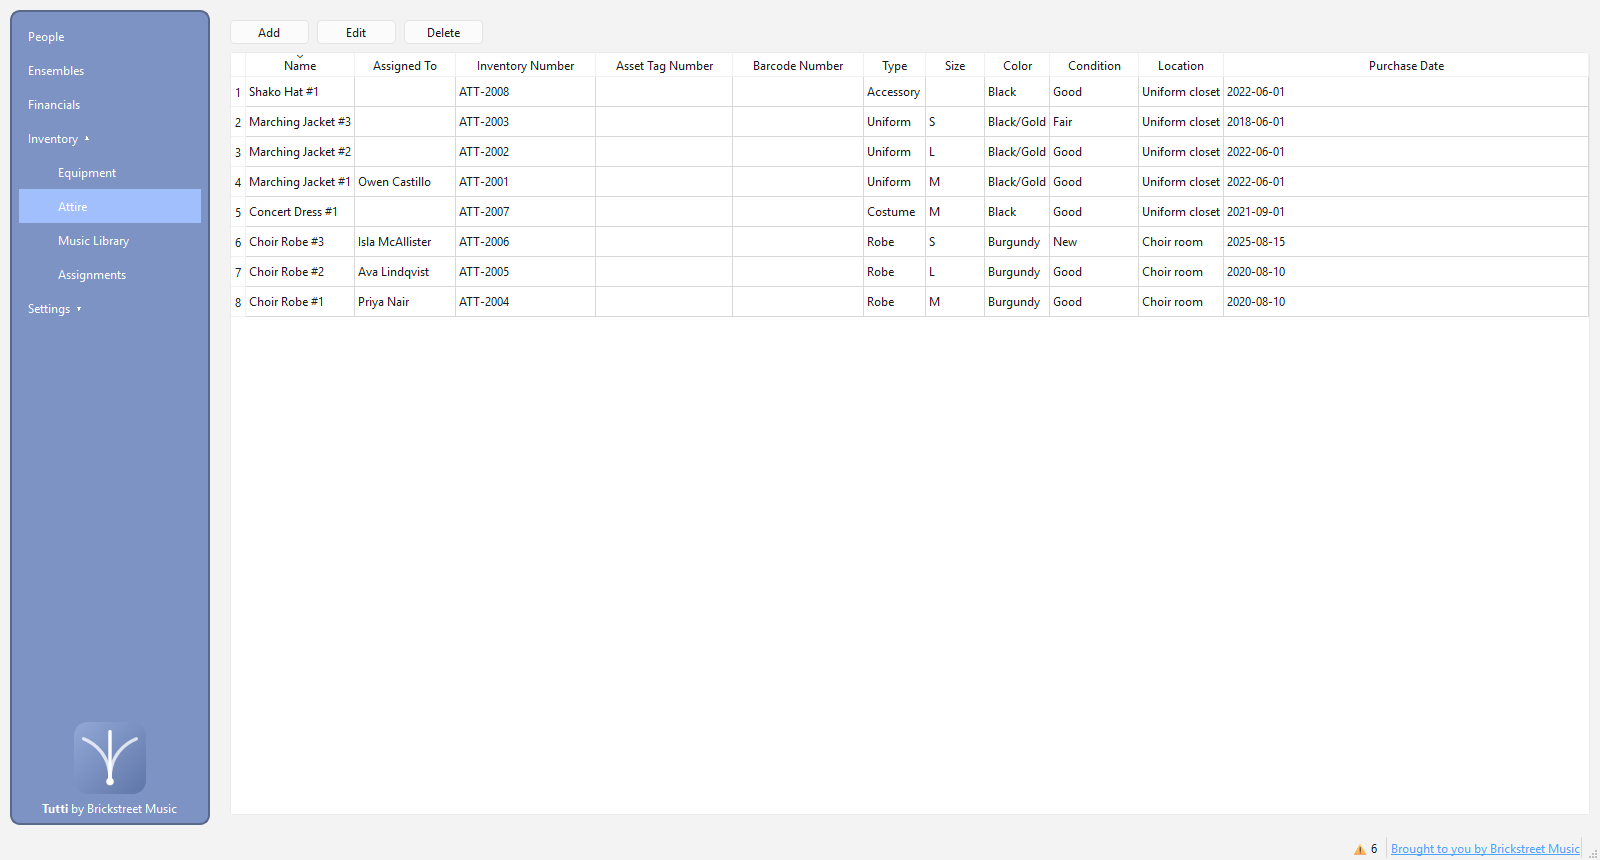Click the New condition cell
The image size is (1600, 860).
[x=1094, y=242]
